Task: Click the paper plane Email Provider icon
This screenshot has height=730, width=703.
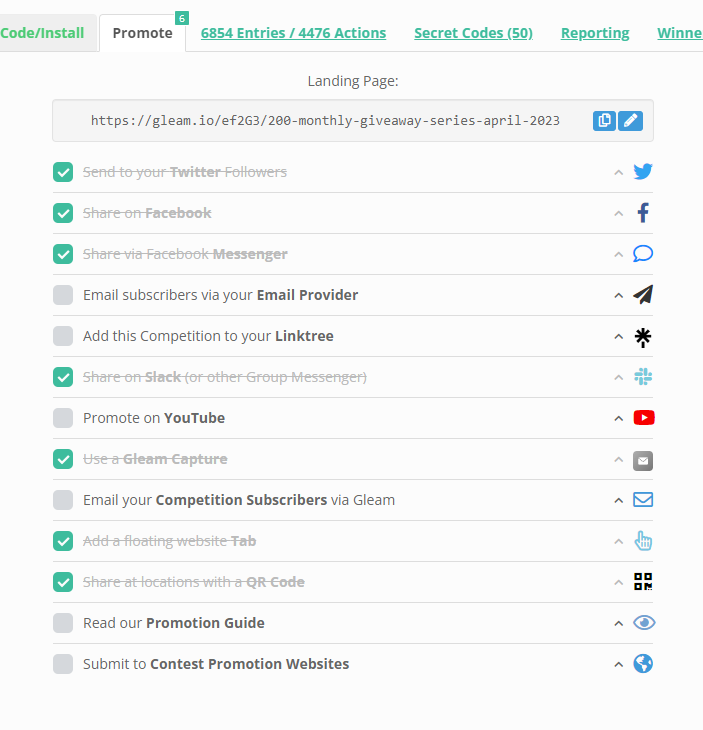Action: (643, 295)
